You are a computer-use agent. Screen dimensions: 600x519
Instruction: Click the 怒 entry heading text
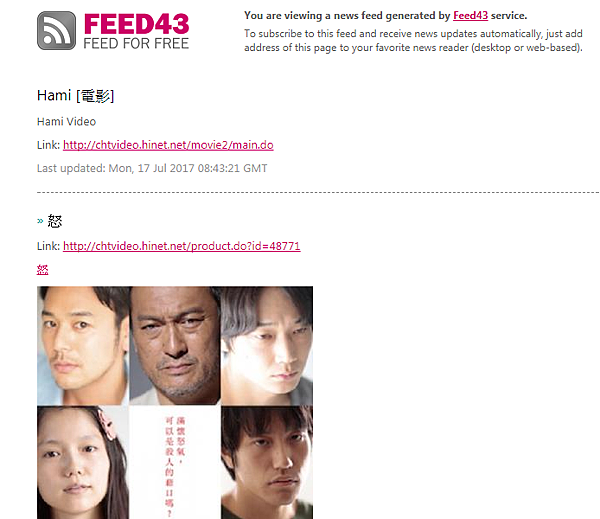click(55, 221)
